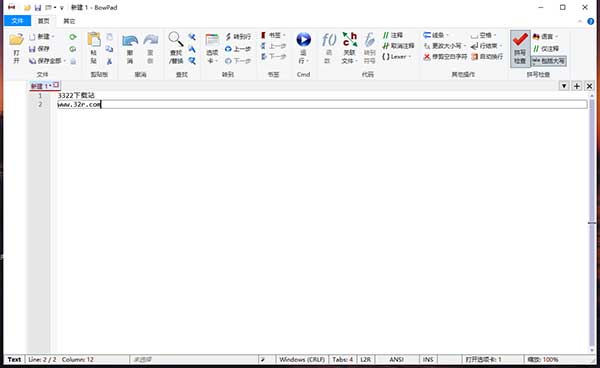Add a new tab with the plus button
Image resolution: width=600 pixels, height=368 pixels.
pyautogui.click(x=577, y=86)
